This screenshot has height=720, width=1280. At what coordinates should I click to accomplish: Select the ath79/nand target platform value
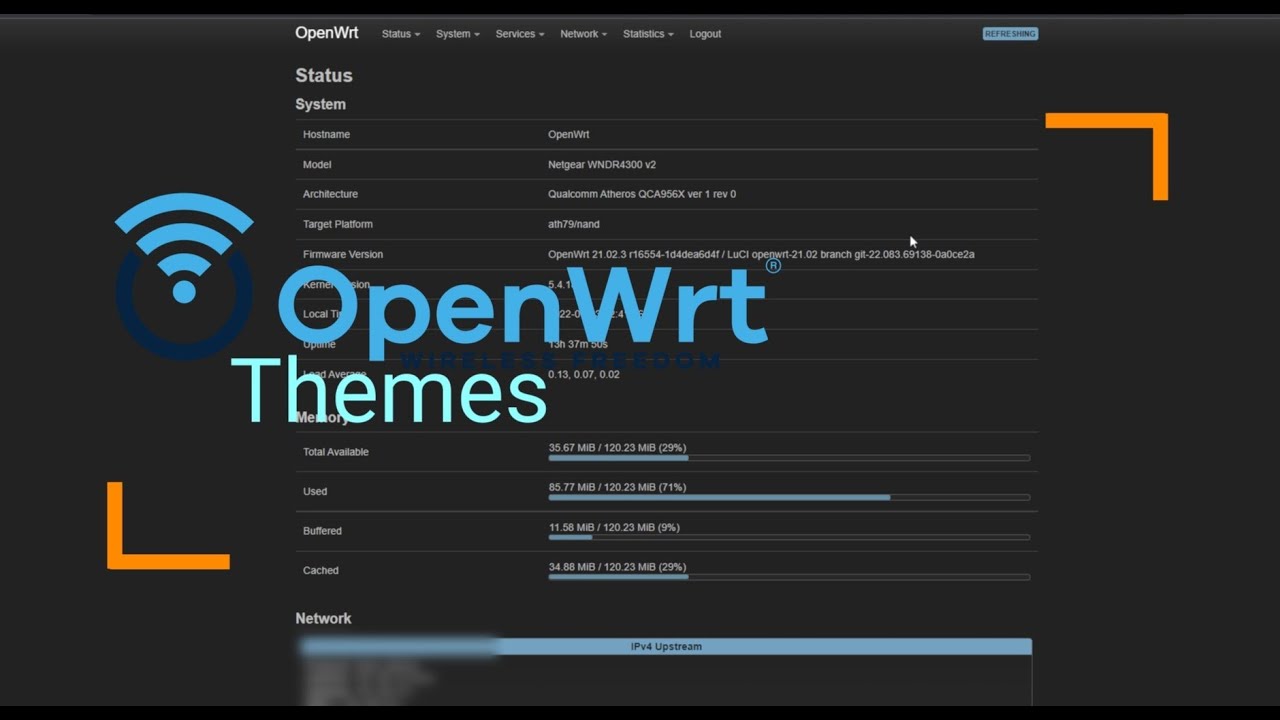[x=574, y=224]
